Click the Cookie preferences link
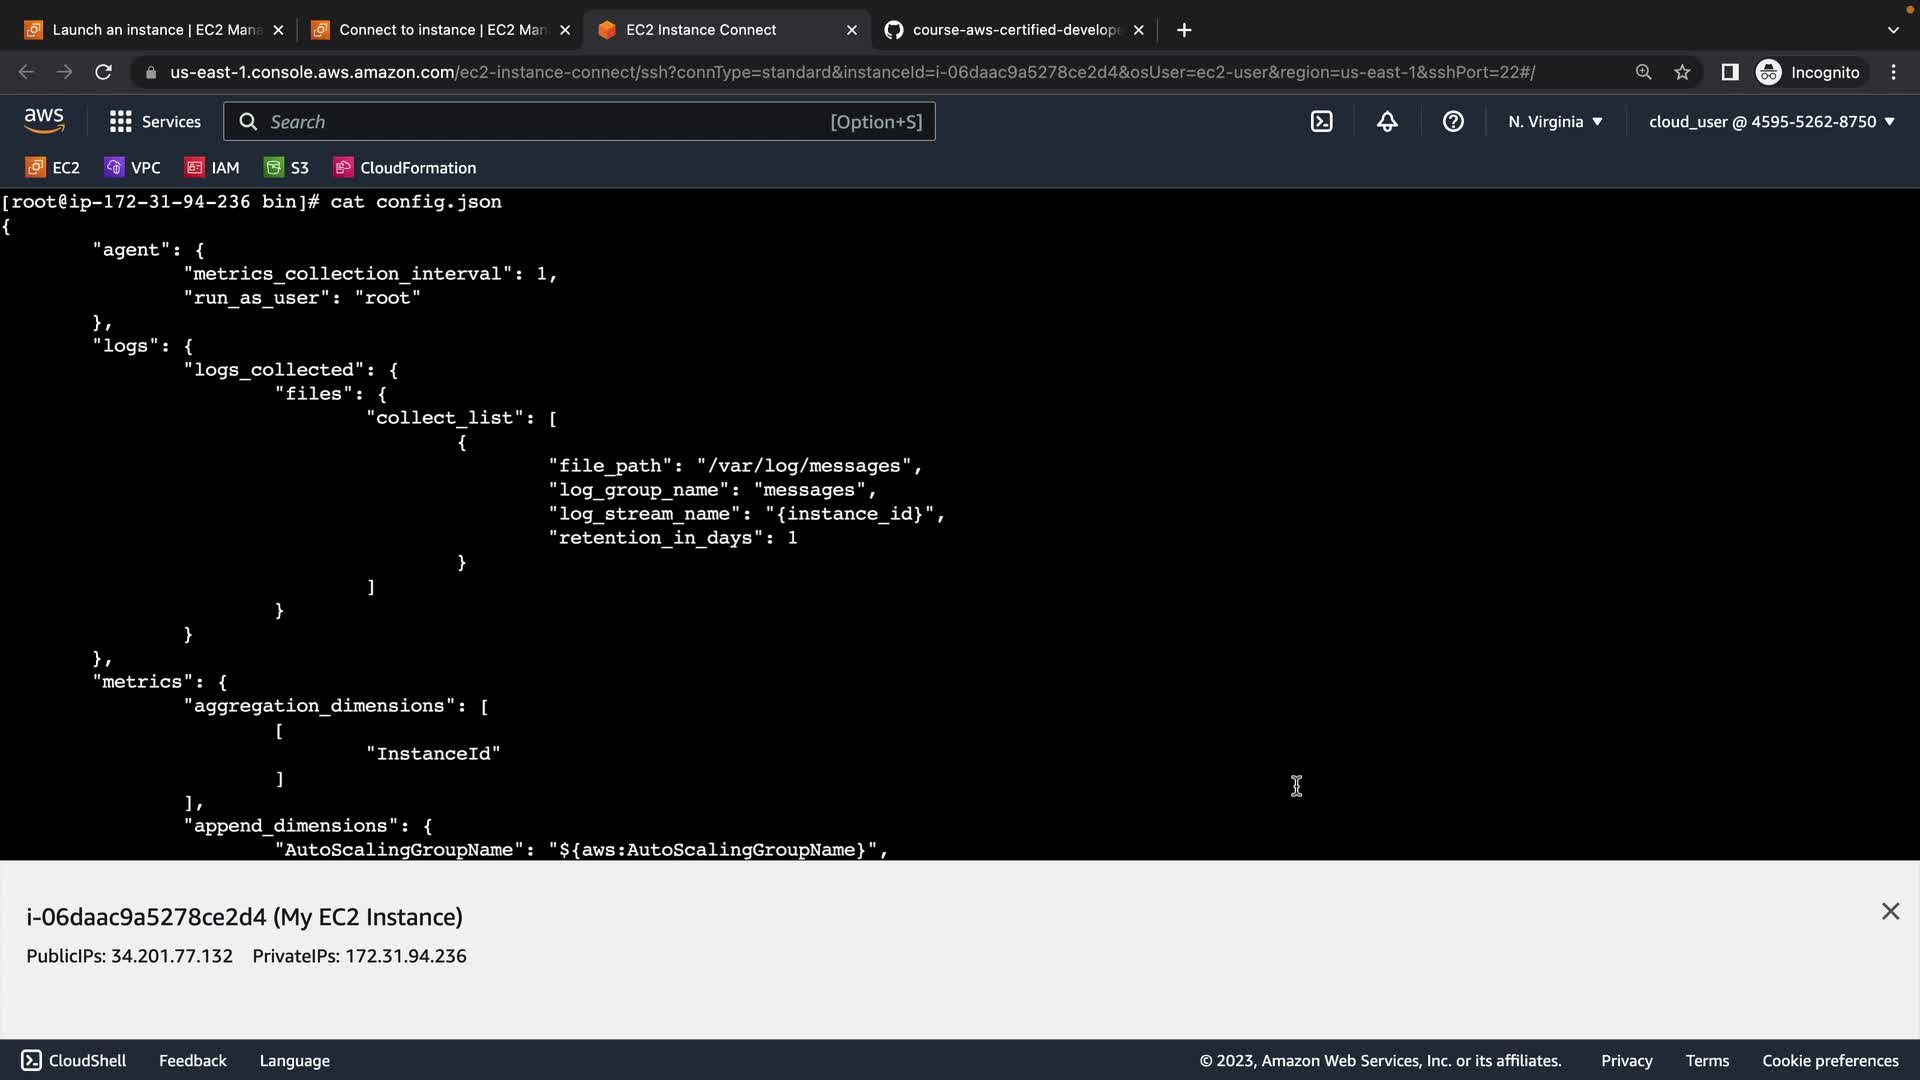 1829,1060
